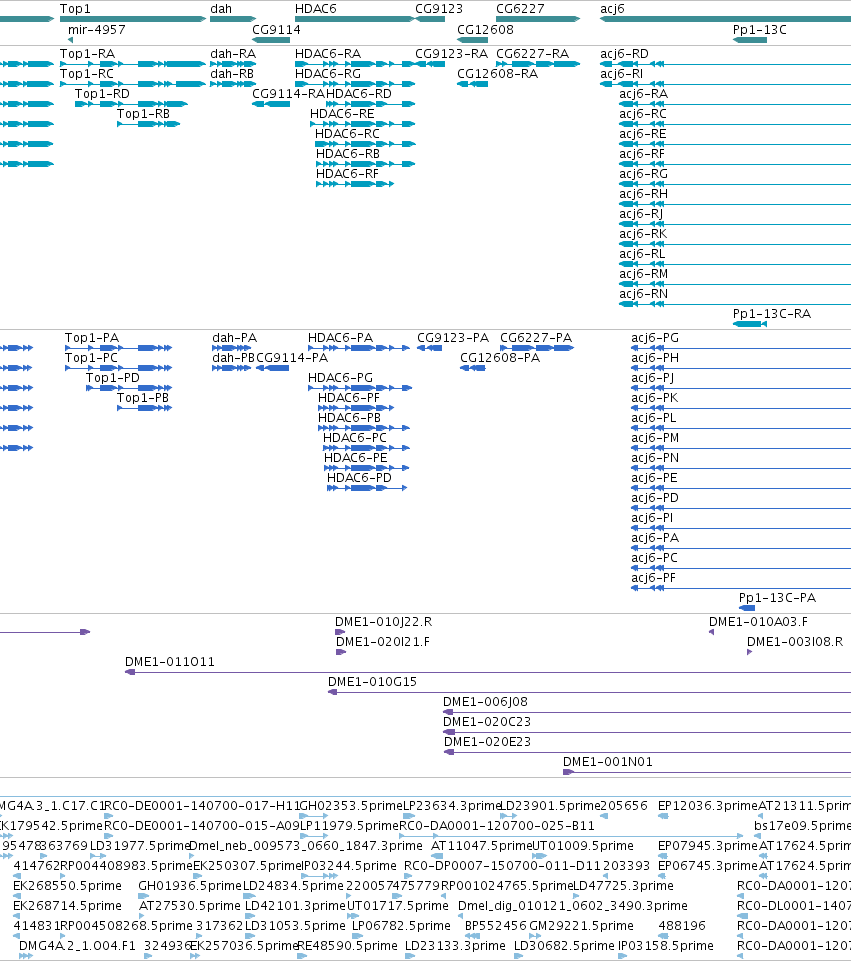Select the acj6 gene label
The image size is (851, 961).
pyautogui.click(x=612, y=9)
